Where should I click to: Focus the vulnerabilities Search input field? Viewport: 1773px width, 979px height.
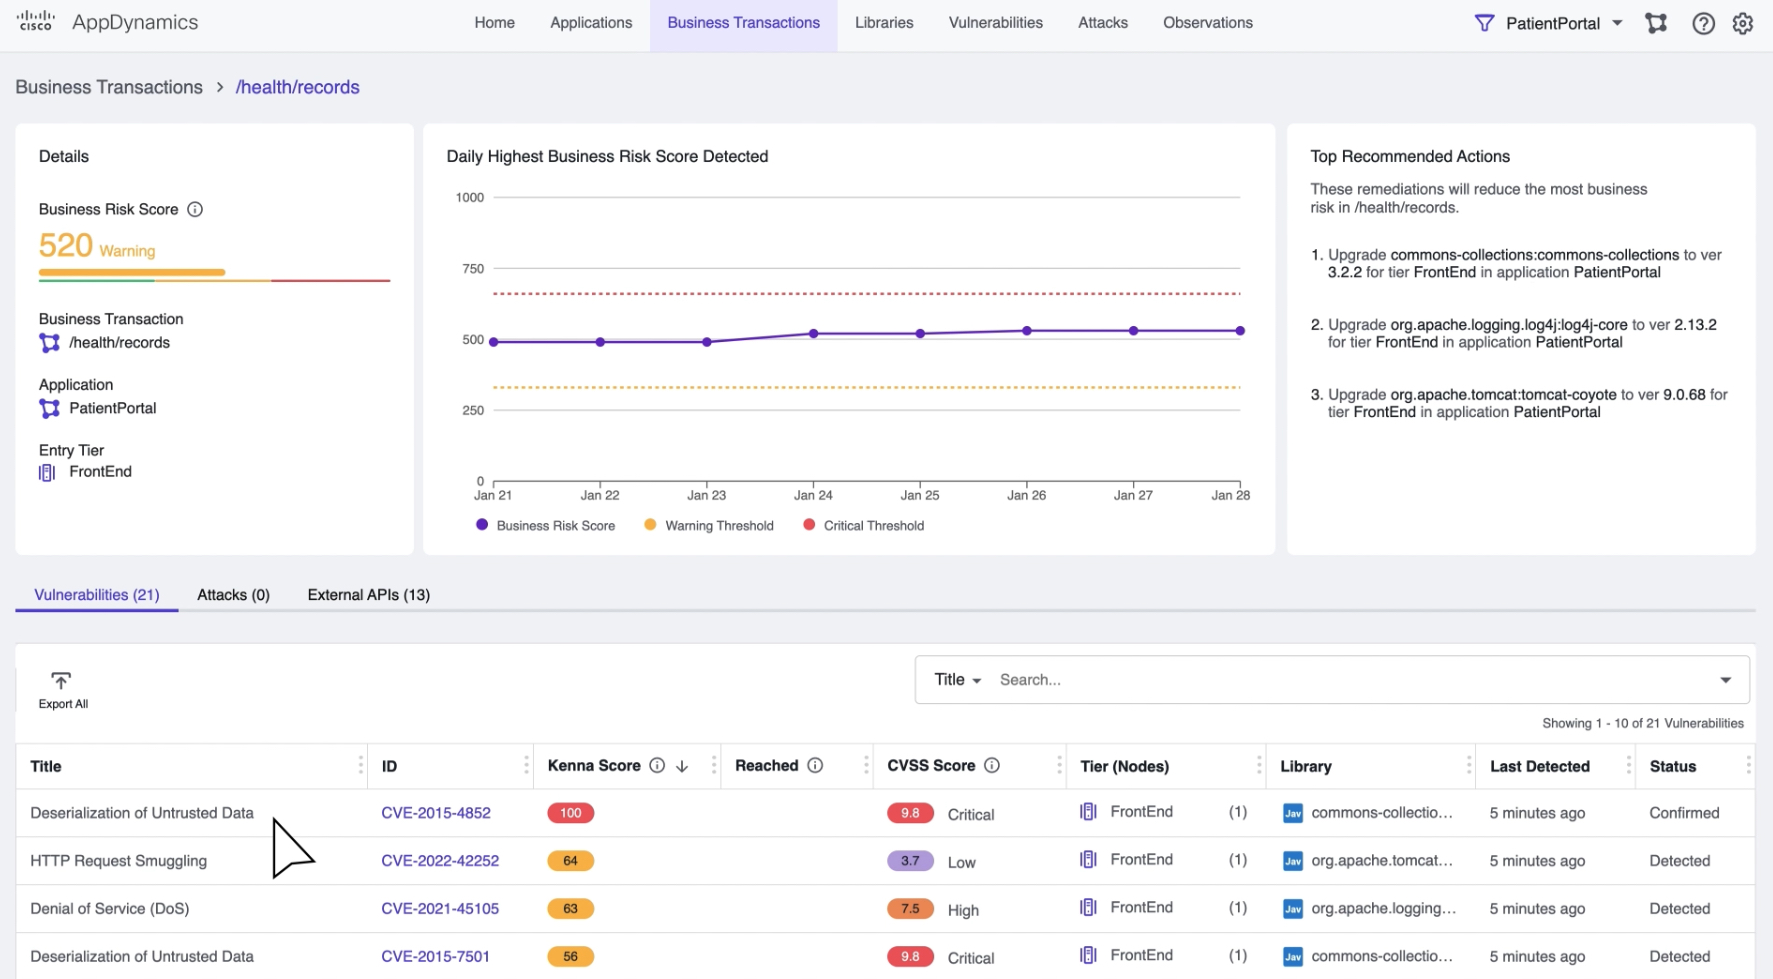point(1350,680)
